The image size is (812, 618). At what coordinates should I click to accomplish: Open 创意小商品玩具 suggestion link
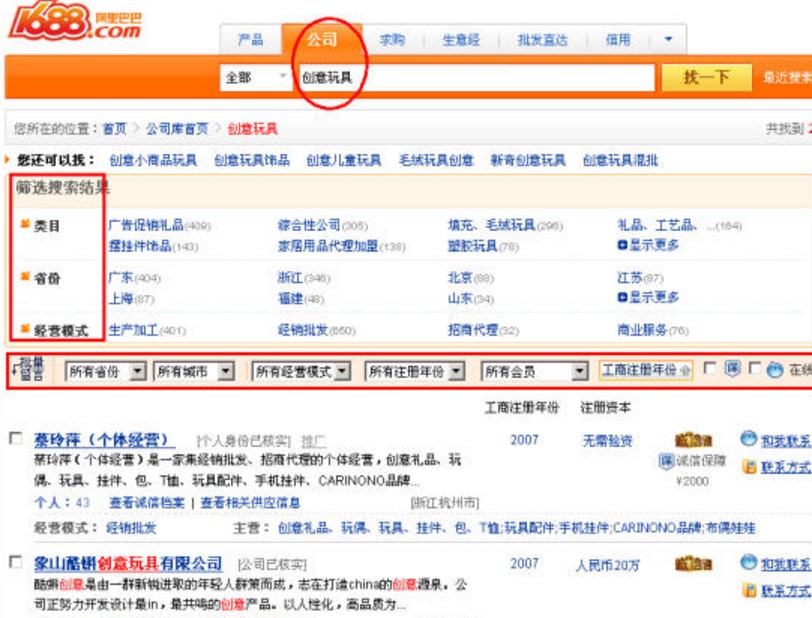[x=153, y=161]
